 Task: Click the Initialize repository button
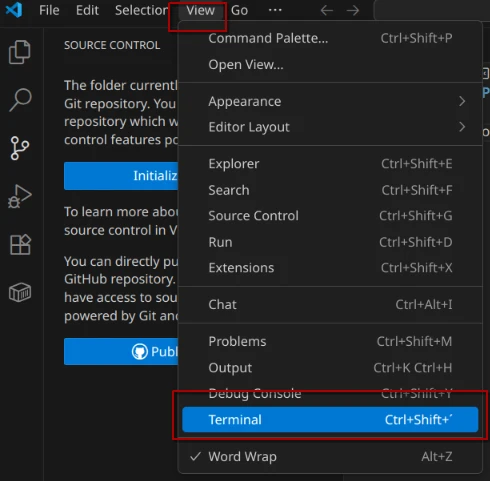121,176
